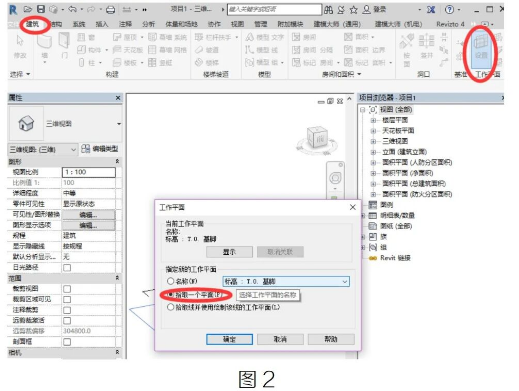This screenshot has height=391, width=519.
Task: Select the 竖井 (Shaft) opening tool
Action: click(426, 47)
